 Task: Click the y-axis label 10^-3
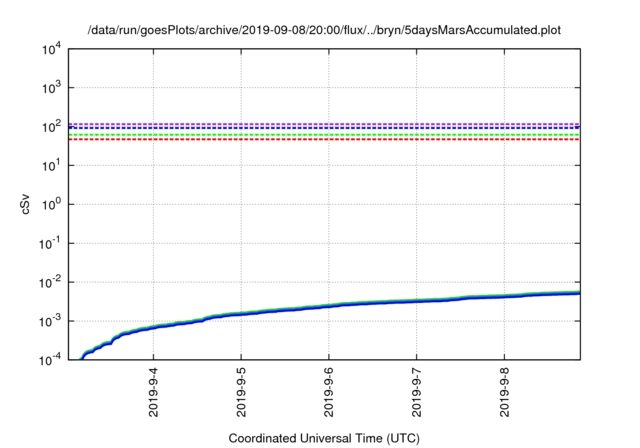click(x=50, y=322)
